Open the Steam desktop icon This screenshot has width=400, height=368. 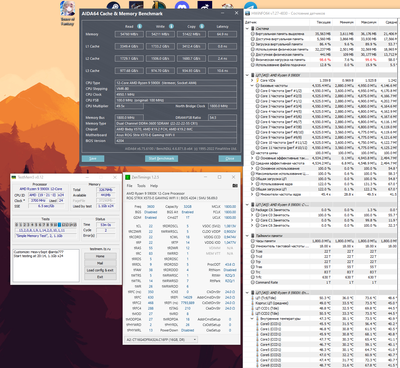pos(113,6)
